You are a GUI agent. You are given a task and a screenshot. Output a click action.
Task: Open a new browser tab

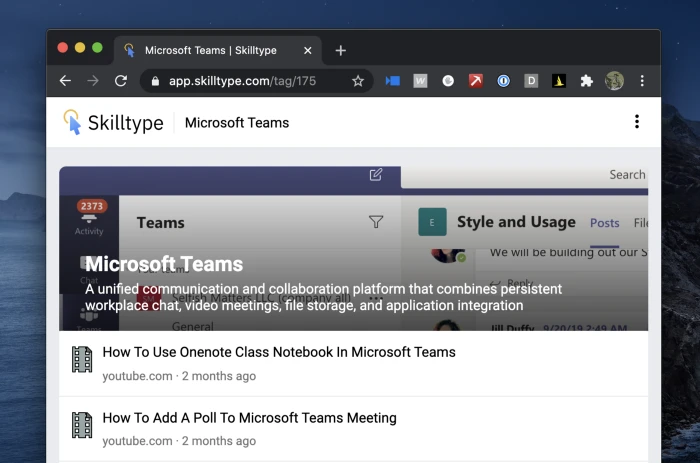coord(340,50)
